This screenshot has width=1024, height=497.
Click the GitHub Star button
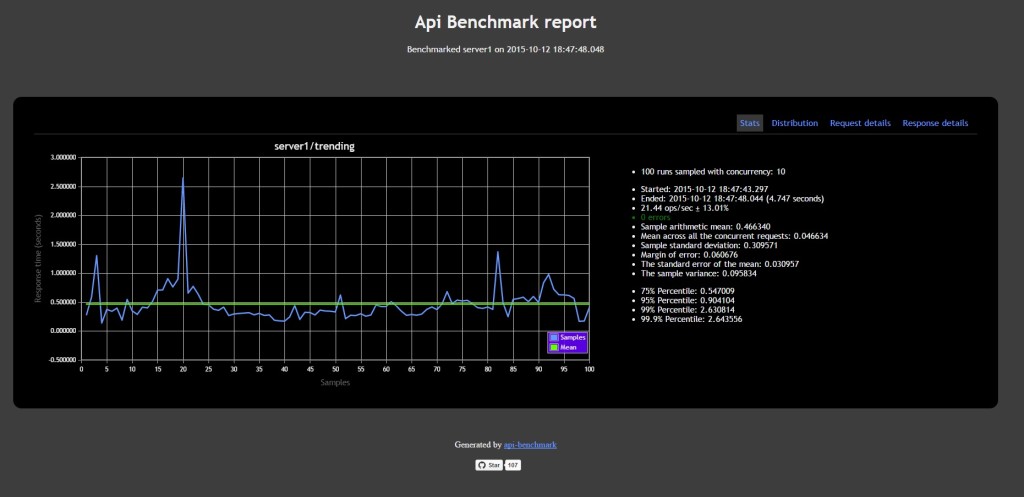(x=488, y=465)
